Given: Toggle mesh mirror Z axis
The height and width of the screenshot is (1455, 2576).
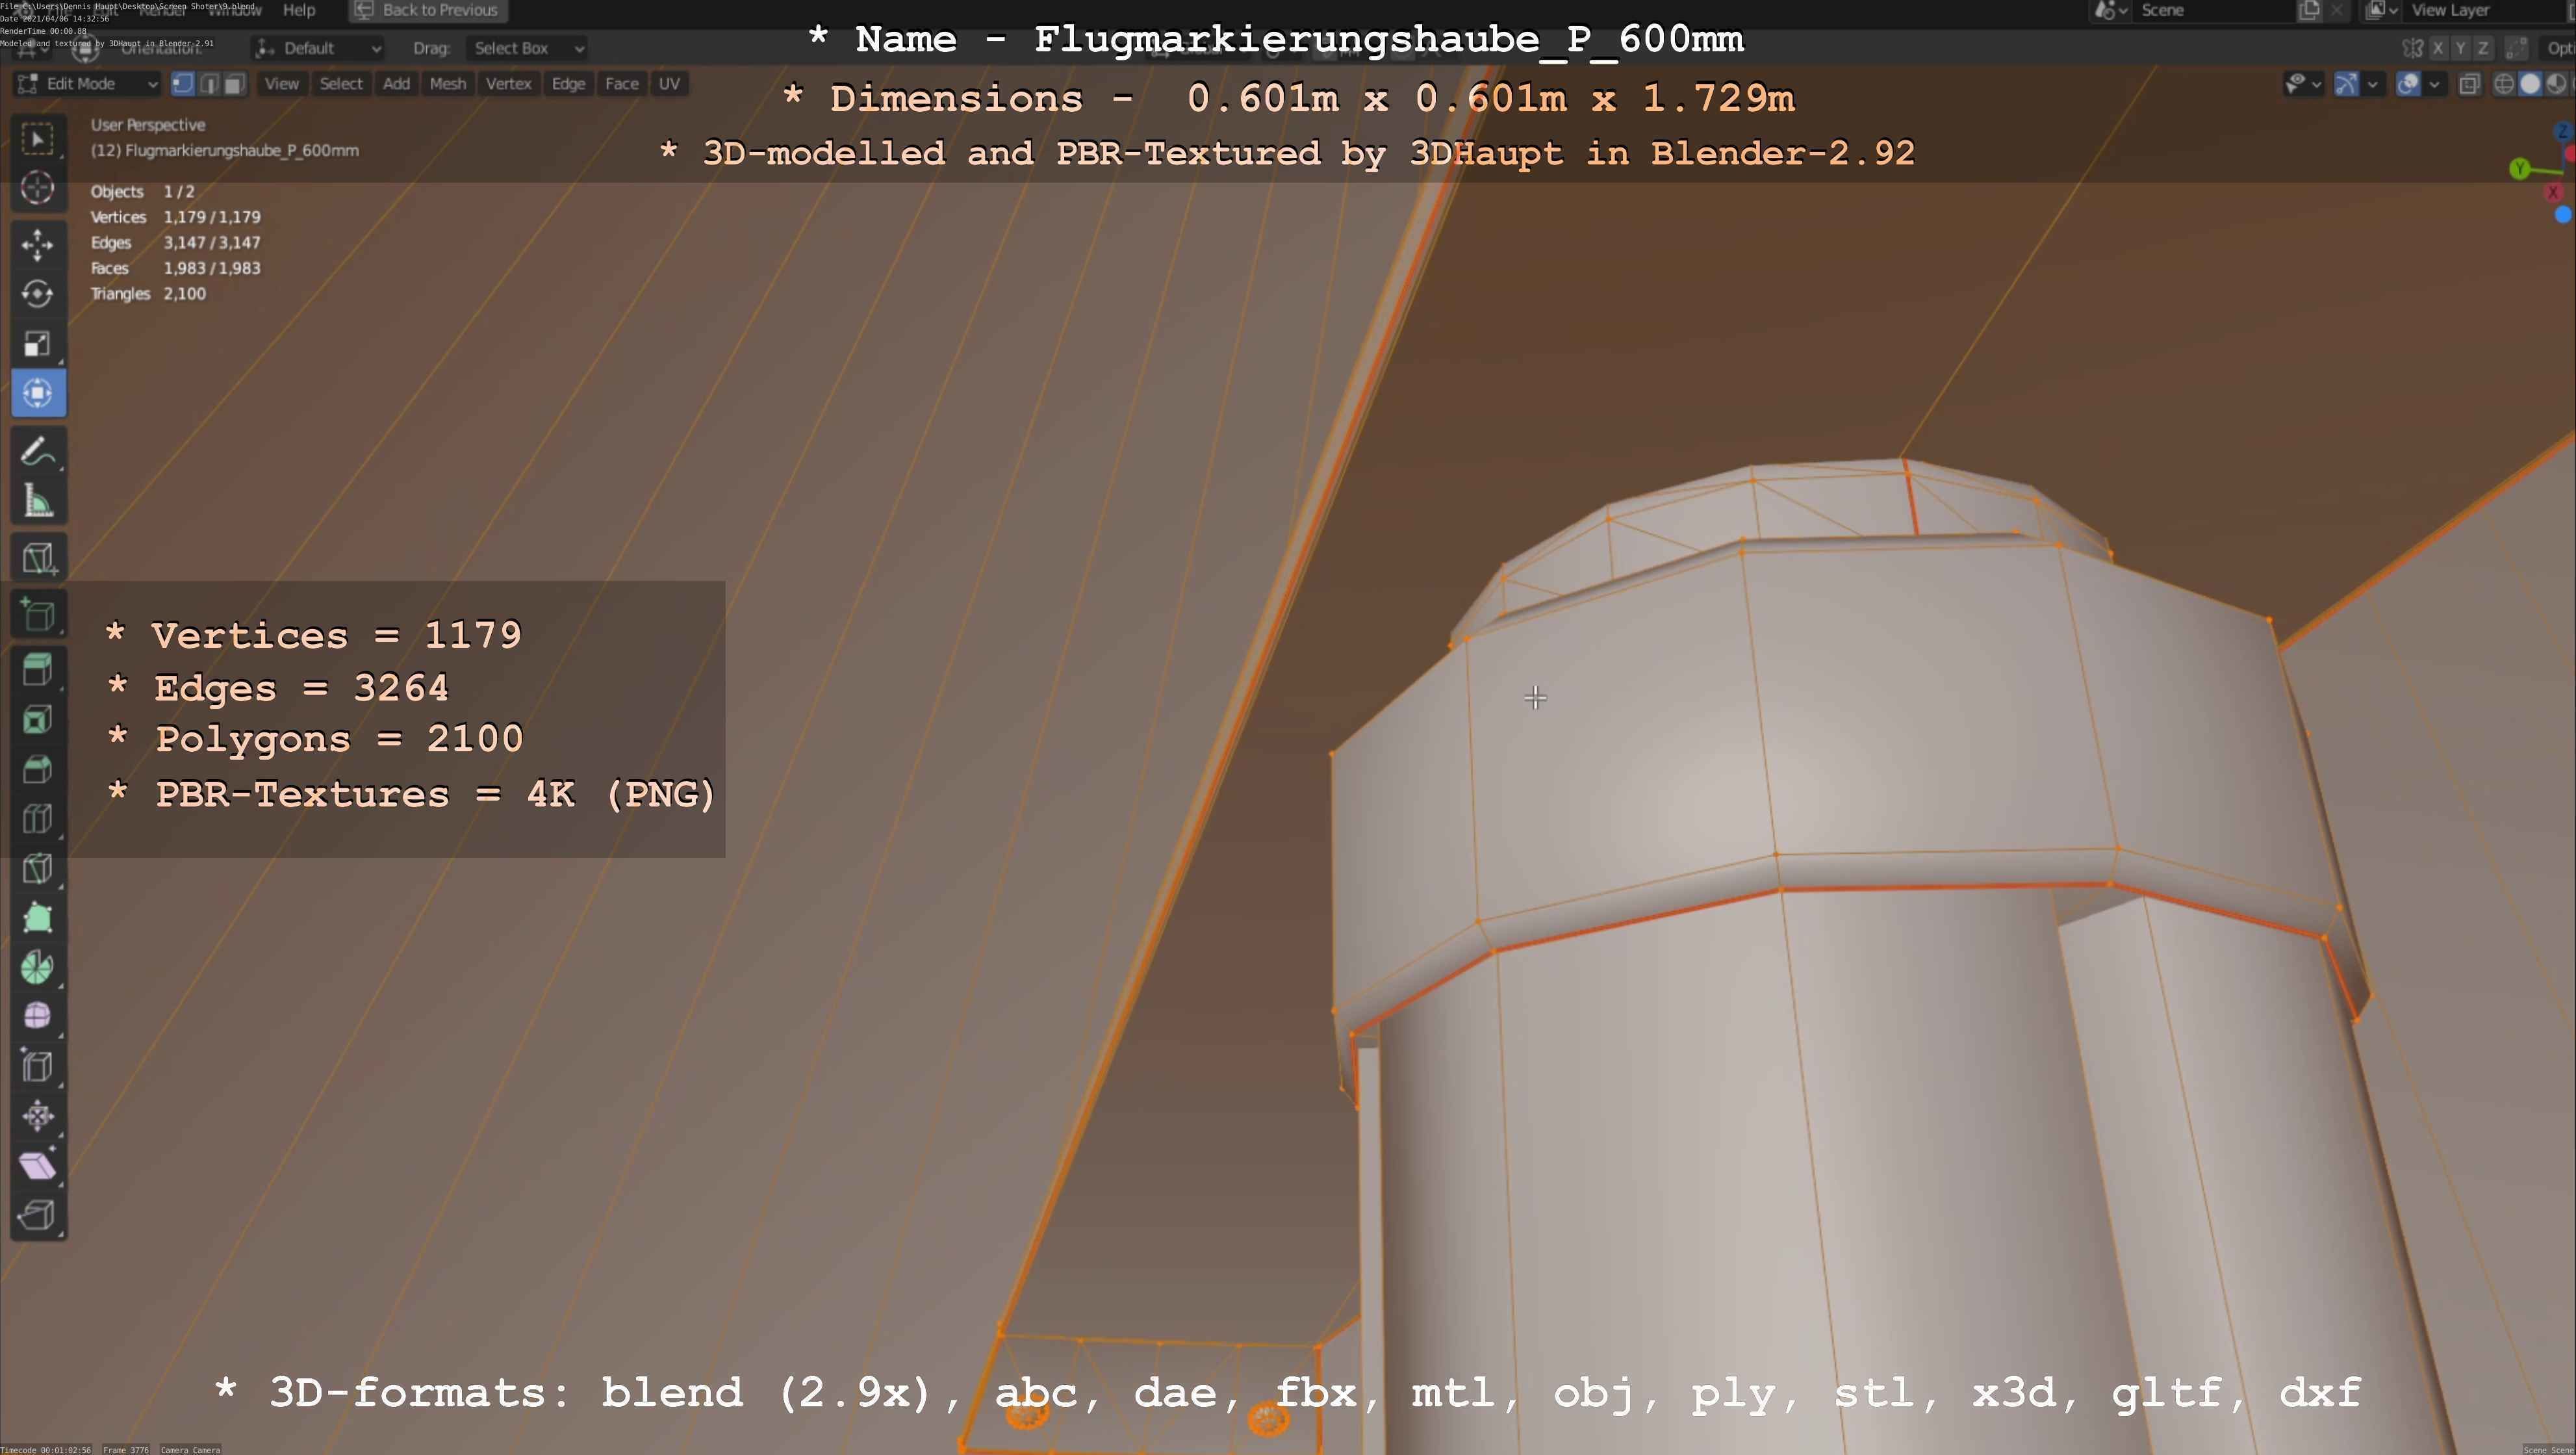Looking at the screenshot, I should coord(2482,48).
